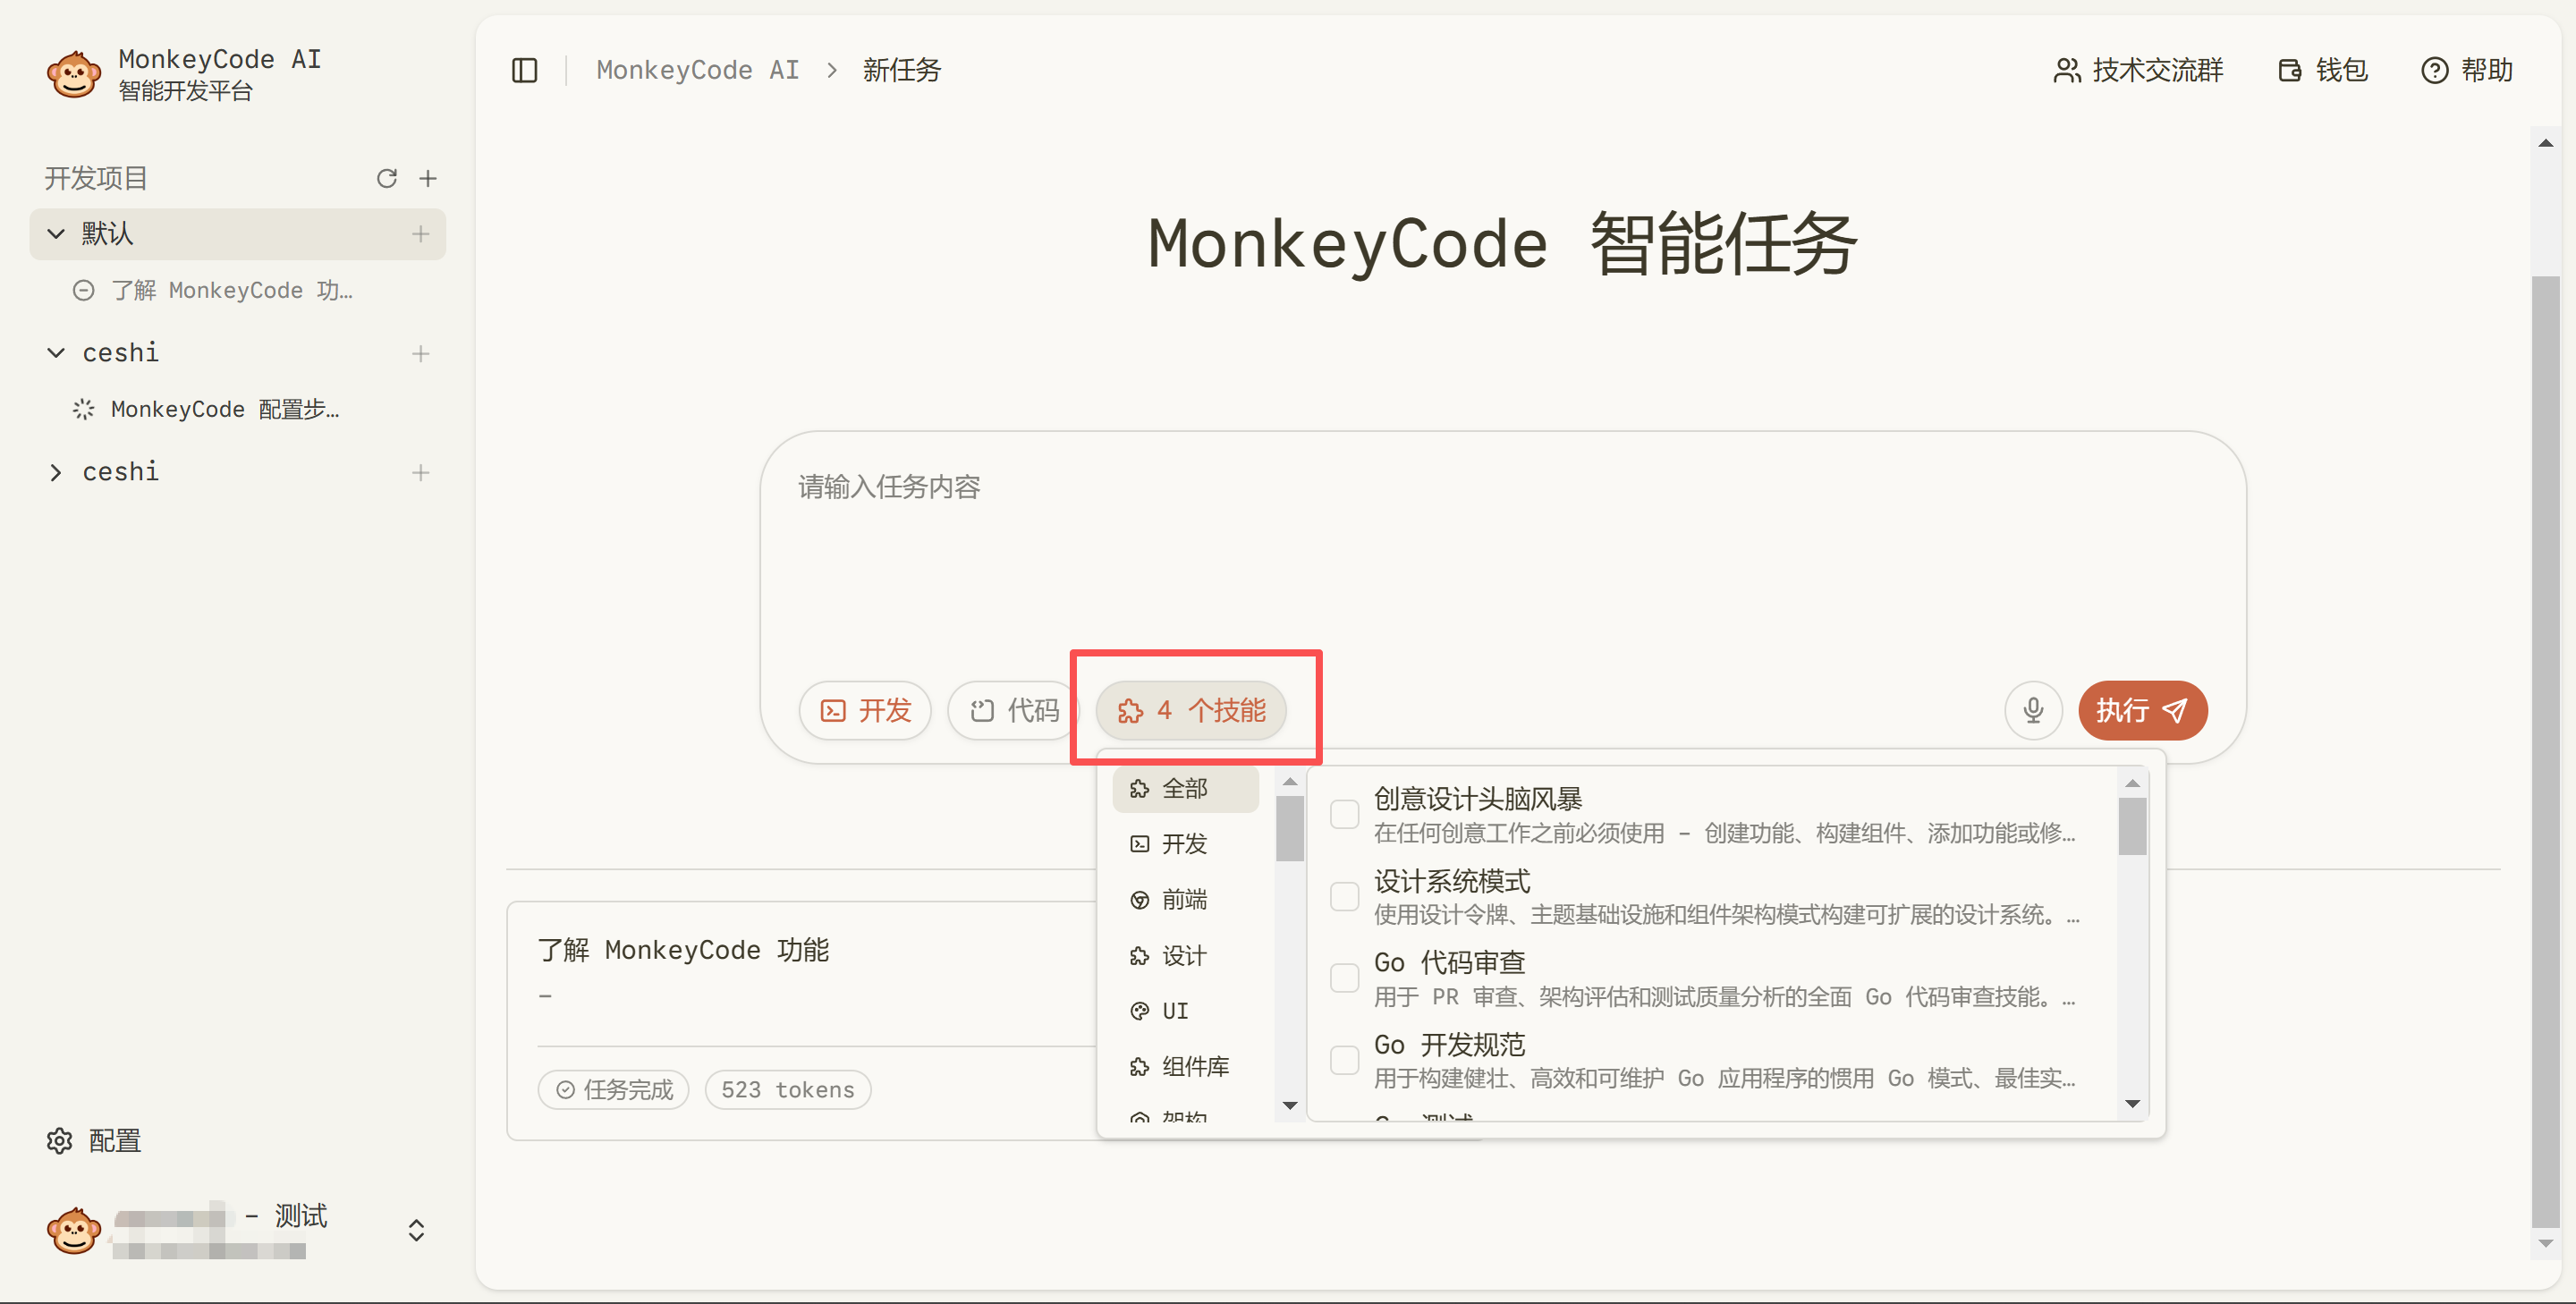Viewport: 2576px width, 1304px height.
Task: Click the microphone voice input icon
Action: 2032,710
